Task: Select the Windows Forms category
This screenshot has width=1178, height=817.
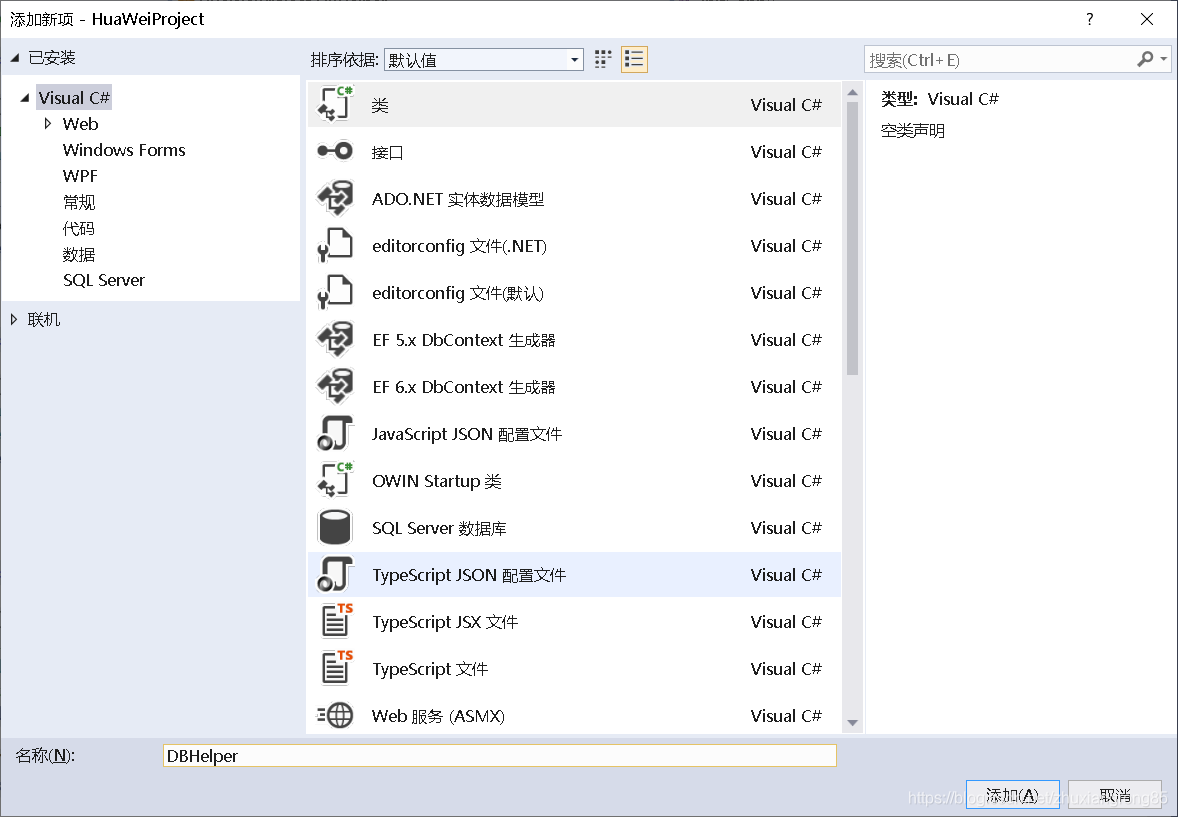Action: tap(124, 150)
